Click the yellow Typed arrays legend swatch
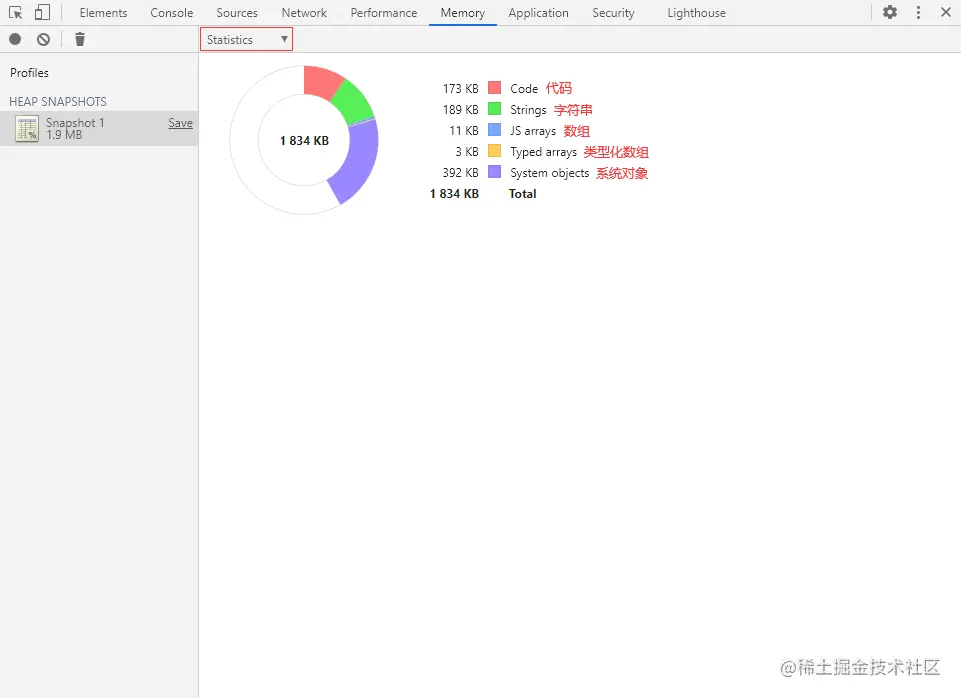 pyautogui.click(x=495, y=151)
